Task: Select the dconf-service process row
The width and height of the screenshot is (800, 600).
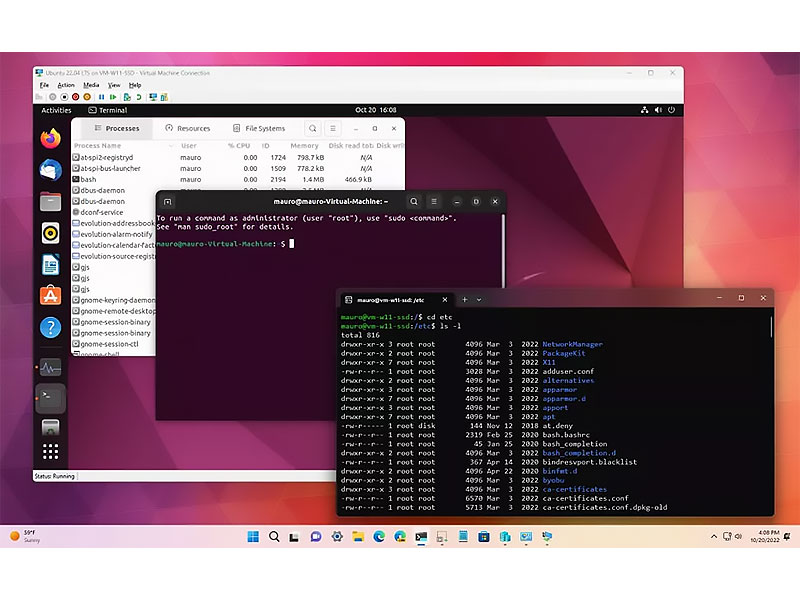Action: point(113,212)
